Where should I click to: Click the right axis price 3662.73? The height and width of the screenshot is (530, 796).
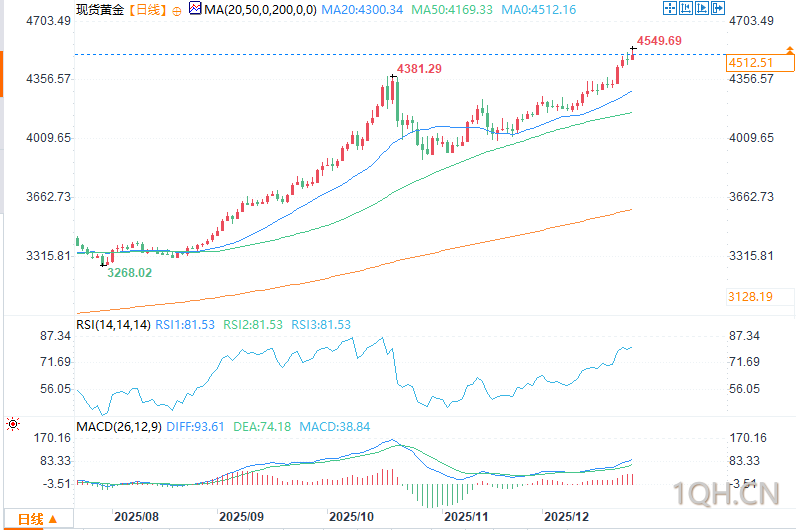click(751, 197)
